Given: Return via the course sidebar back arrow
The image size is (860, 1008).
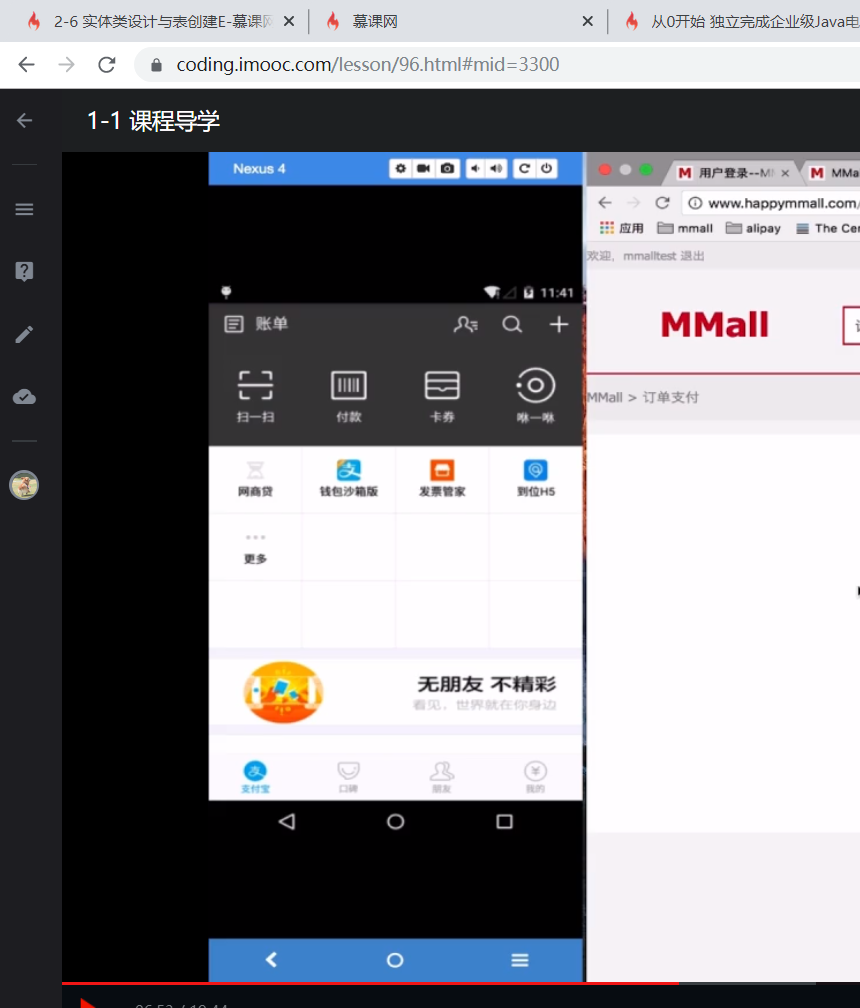Looking at the screenshot, I should pos(24,120).
